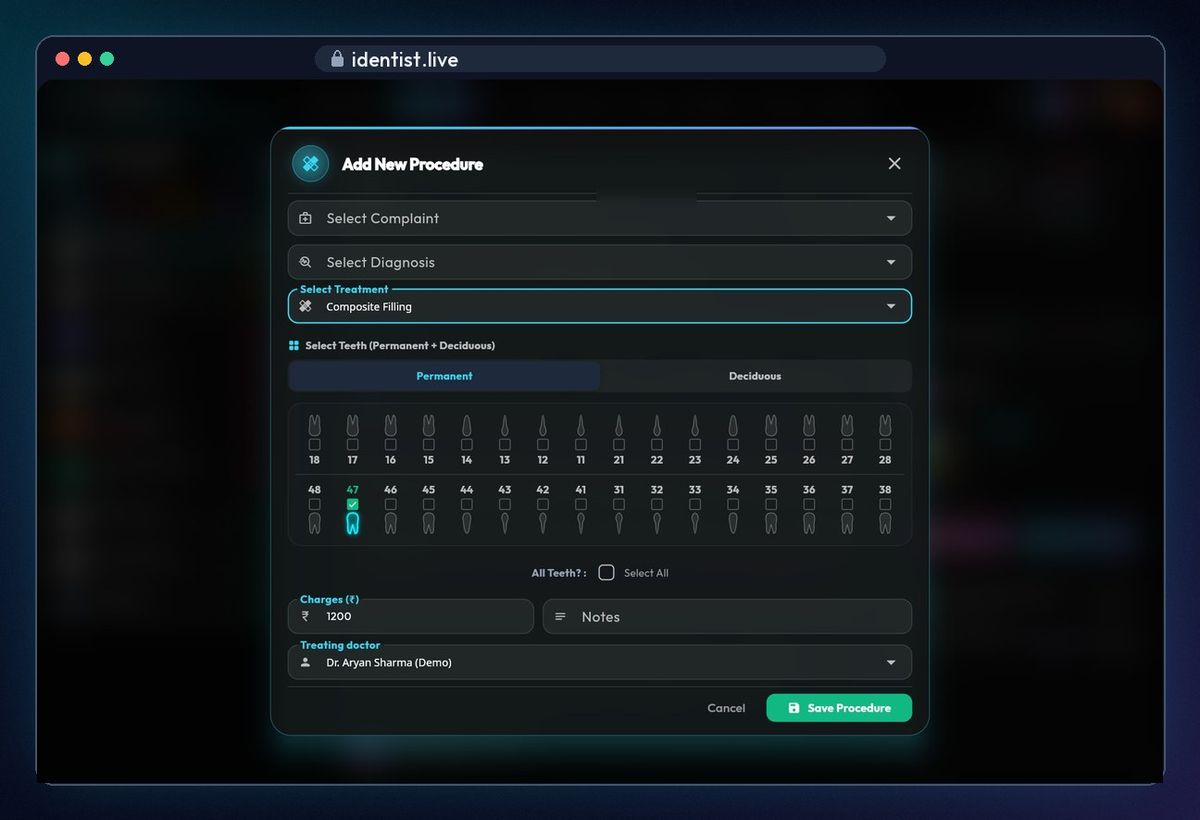This screenshot has height=820, width=1200.
Task: Click the magnifier icon in Select Diagnosis
Action: coord(306,262)
